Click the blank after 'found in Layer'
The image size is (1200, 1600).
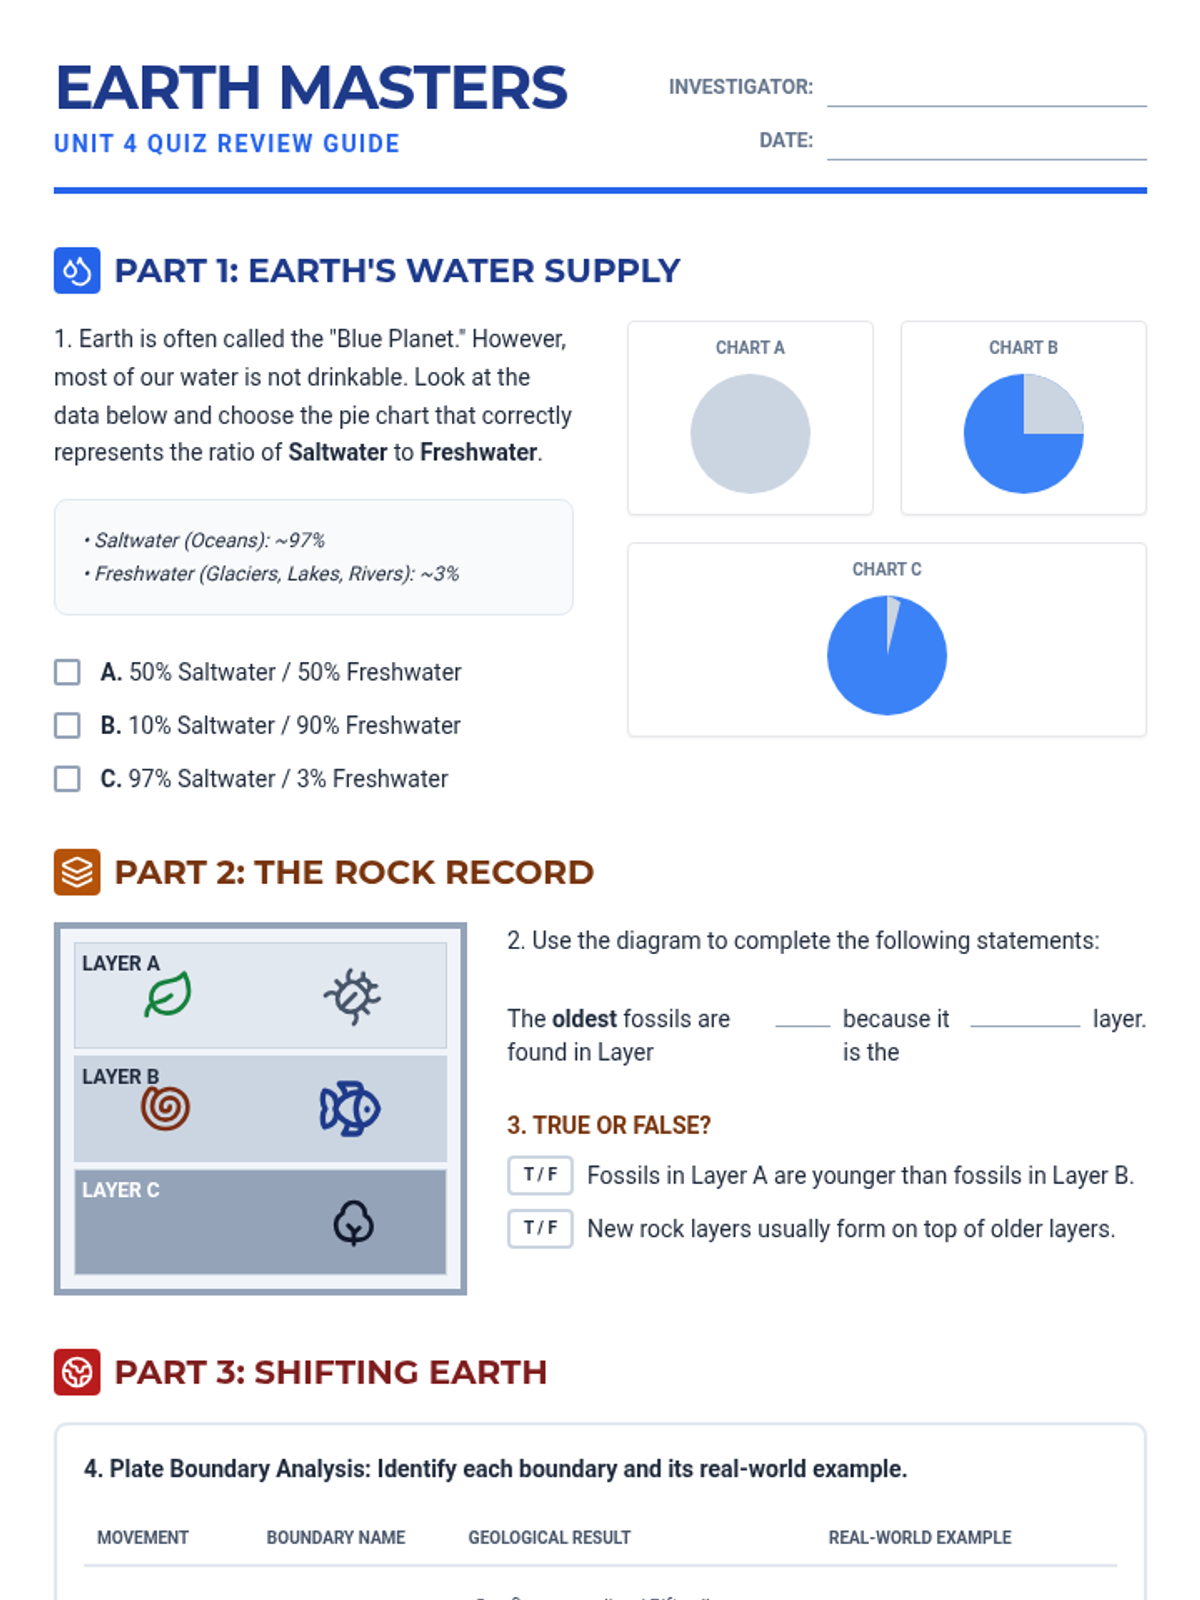pyautogui.click(x=802, y=1018)
